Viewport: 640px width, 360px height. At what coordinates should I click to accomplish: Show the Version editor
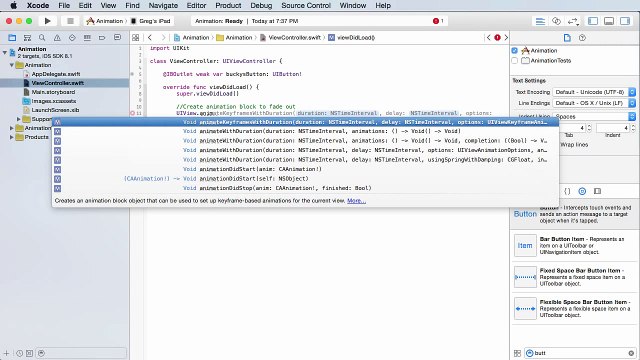pos(573,21)
